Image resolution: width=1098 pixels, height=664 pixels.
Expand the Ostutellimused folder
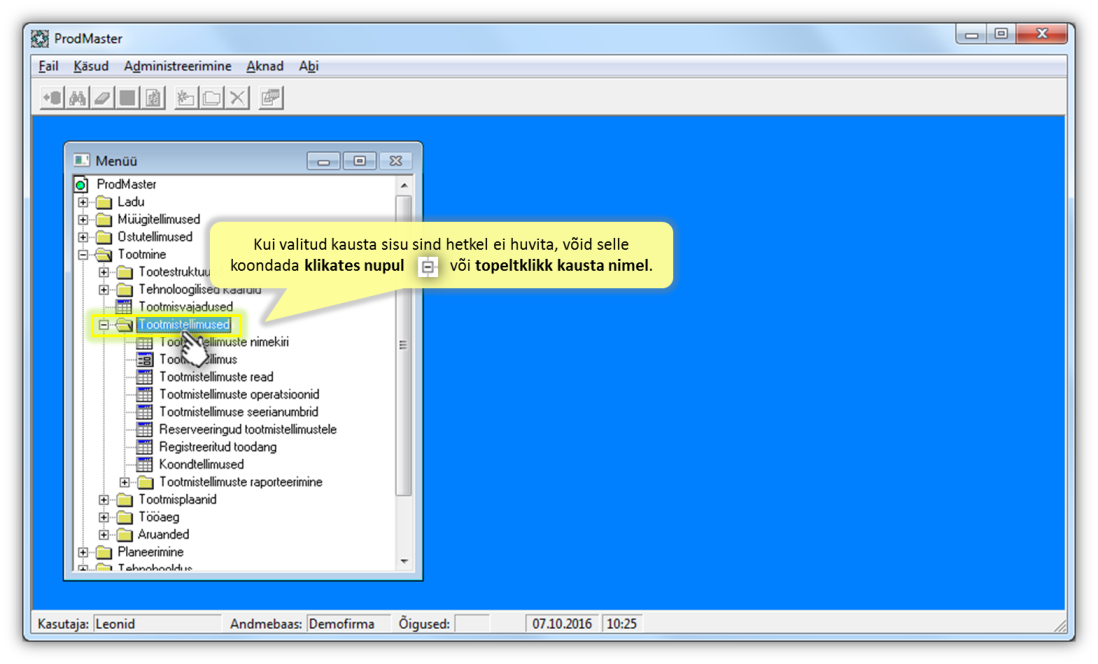83,237
